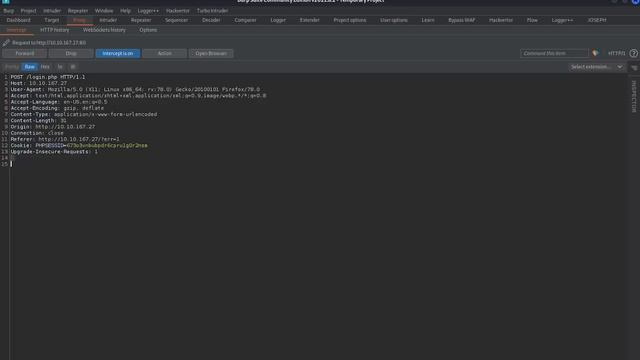Open the Turbo Intruder menu

[212, 11]
